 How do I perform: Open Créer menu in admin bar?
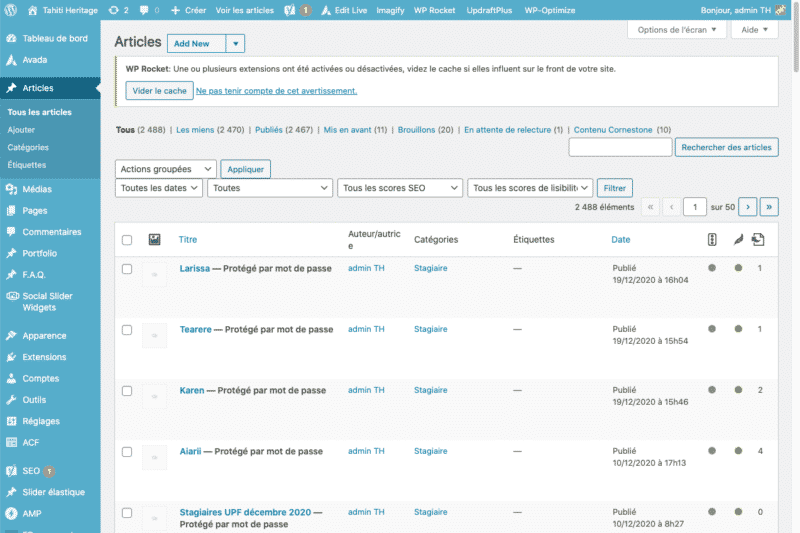point(188,10)
